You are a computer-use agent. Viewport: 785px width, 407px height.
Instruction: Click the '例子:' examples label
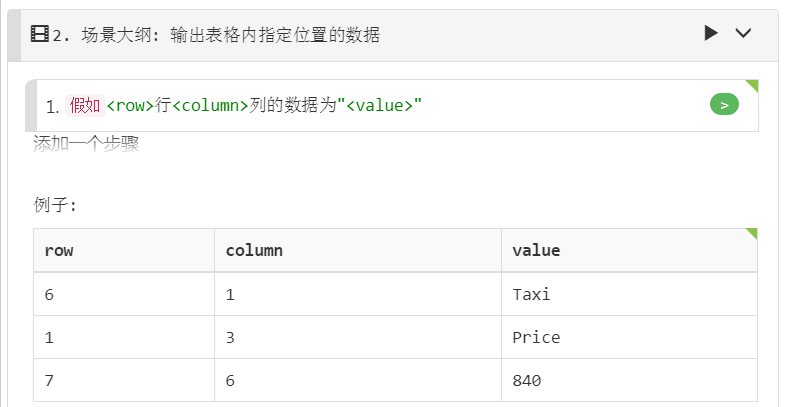[x=55, y=205]
